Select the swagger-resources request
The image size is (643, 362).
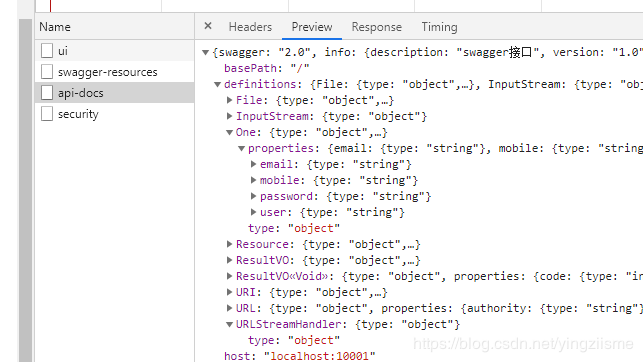114,72
